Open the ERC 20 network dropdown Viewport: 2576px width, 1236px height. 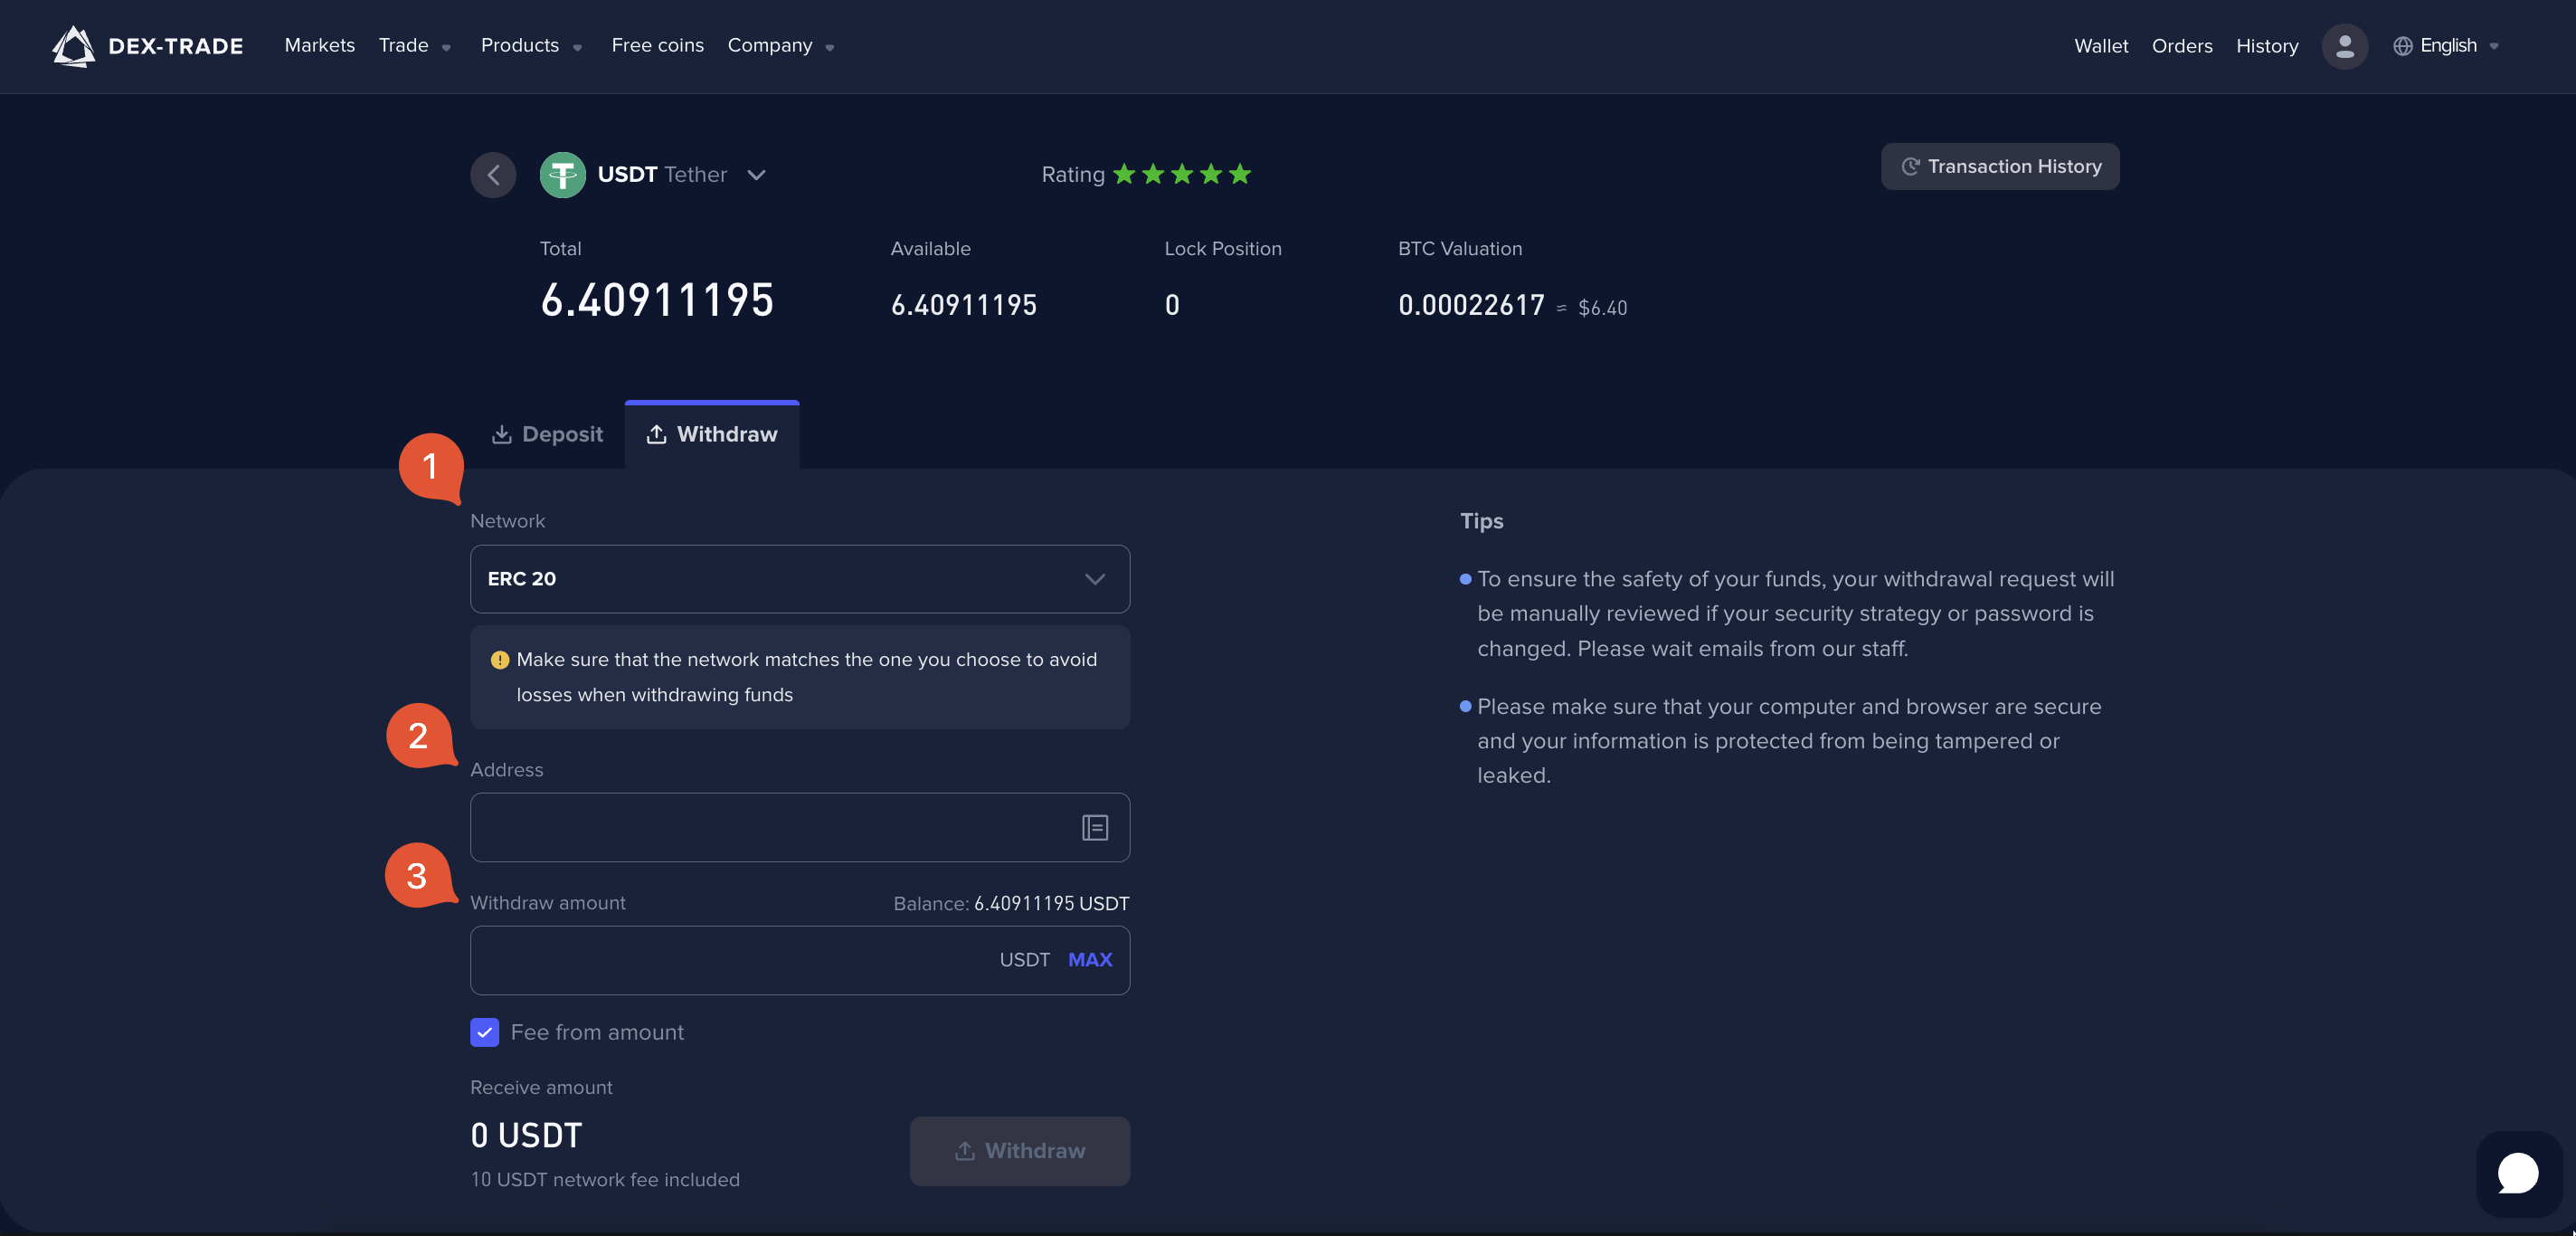tap(800, 579)
